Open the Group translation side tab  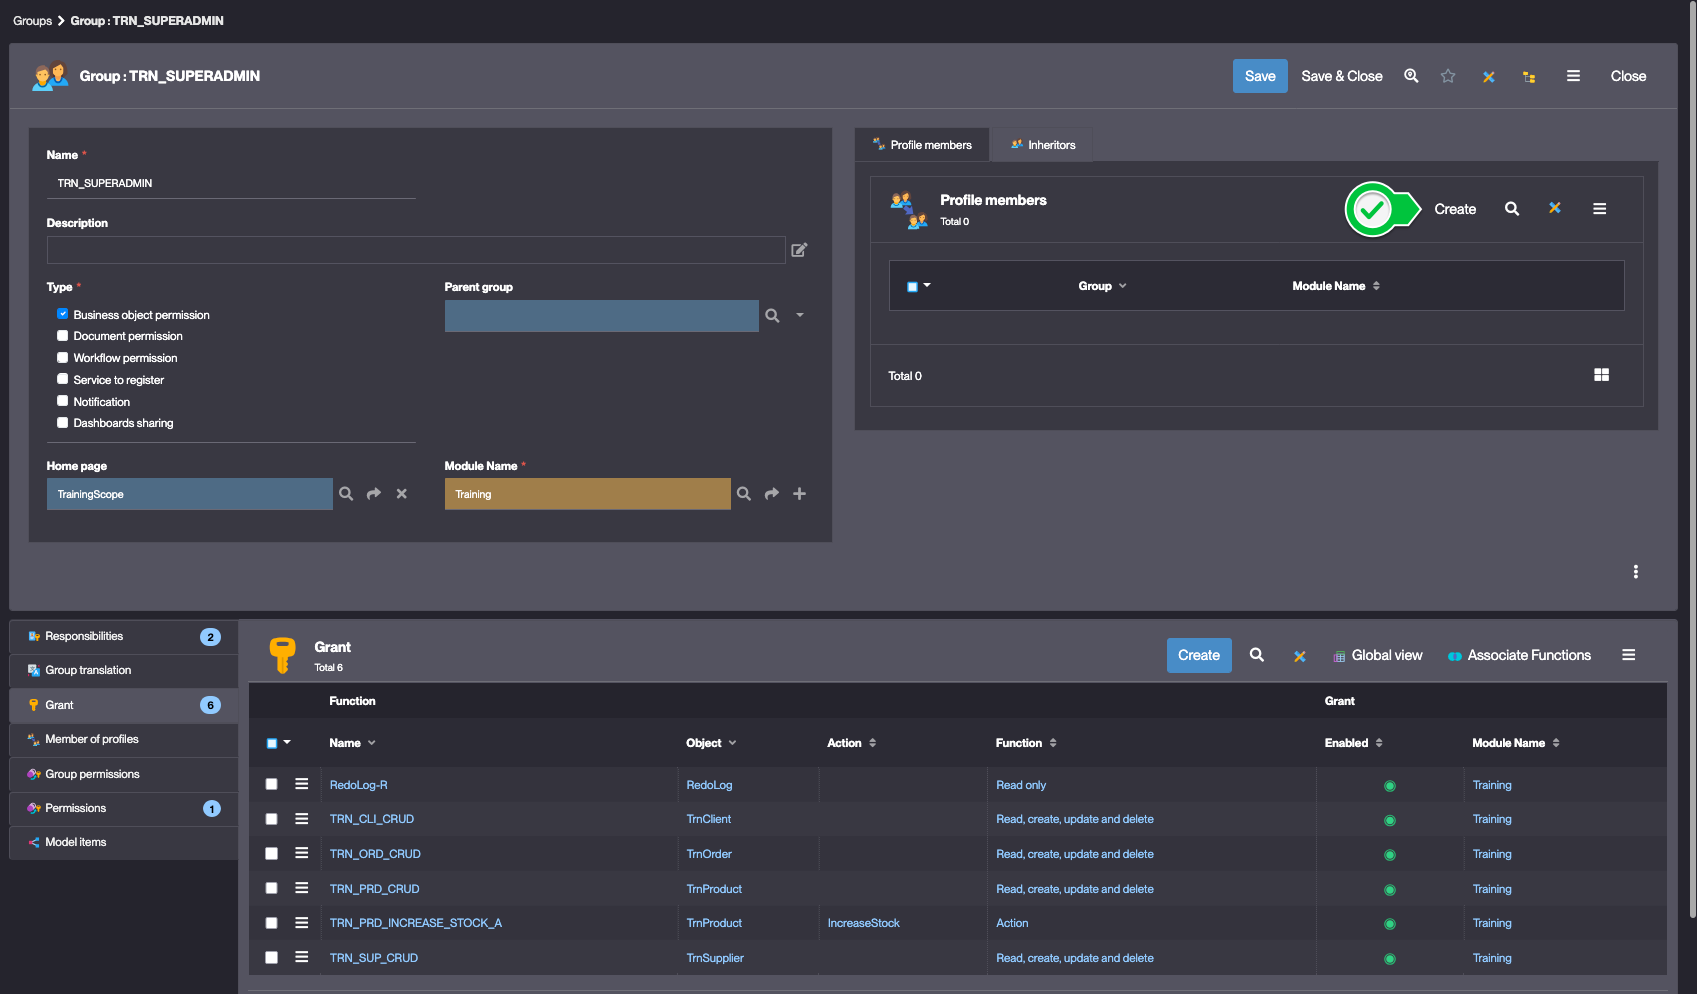click(x=124, y=670)
